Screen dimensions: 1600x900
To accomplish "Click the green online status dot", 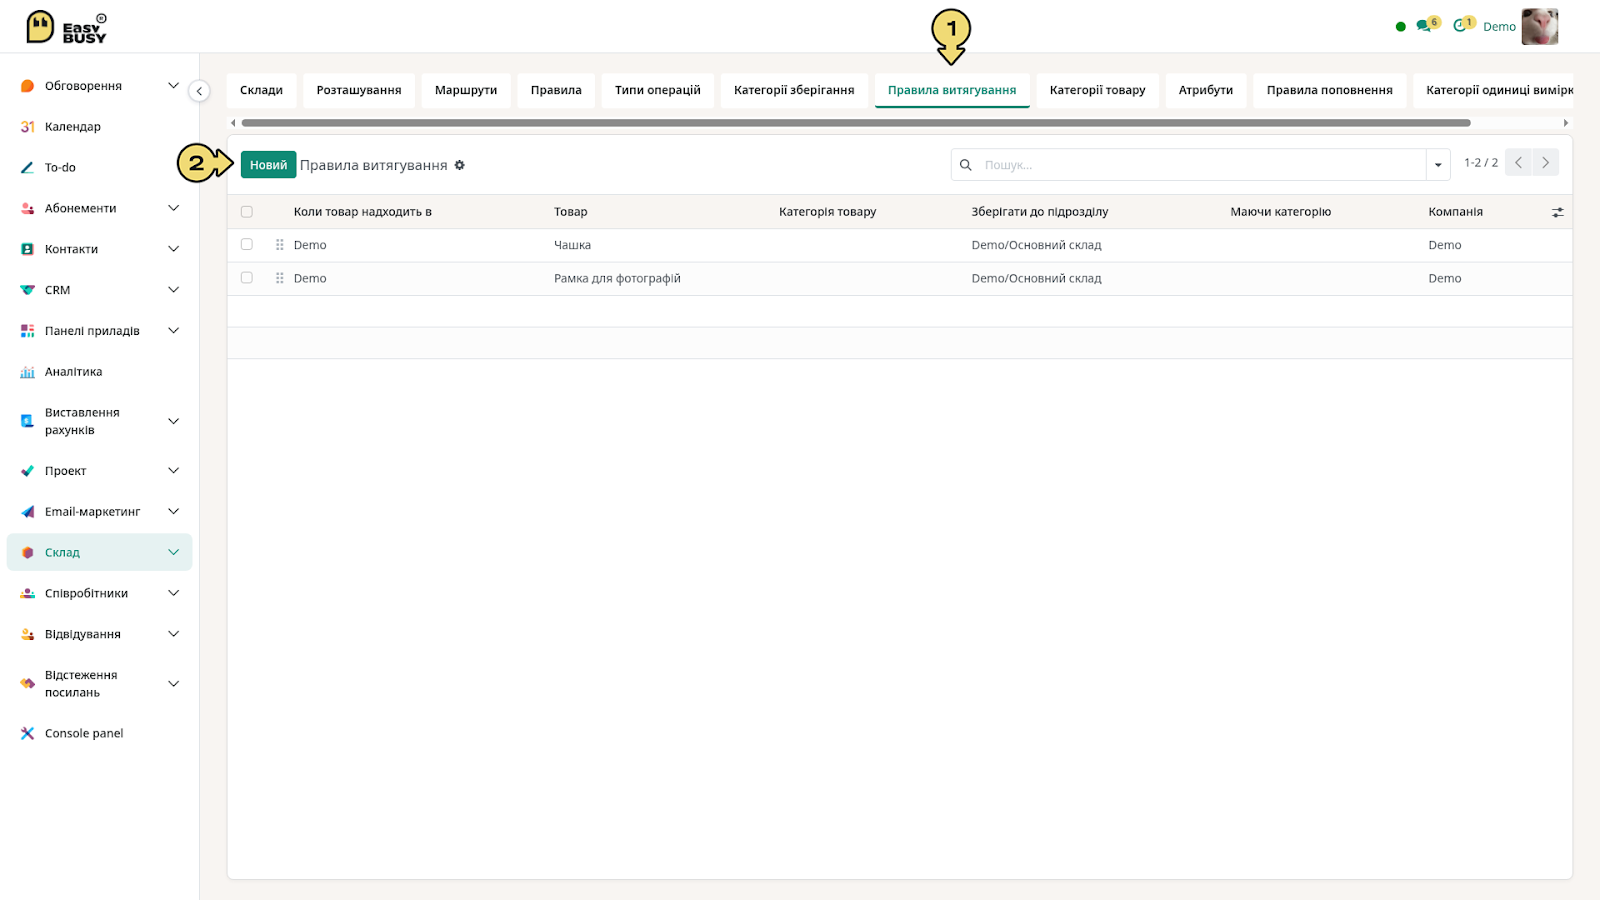I will click(x=1400, y=27).
